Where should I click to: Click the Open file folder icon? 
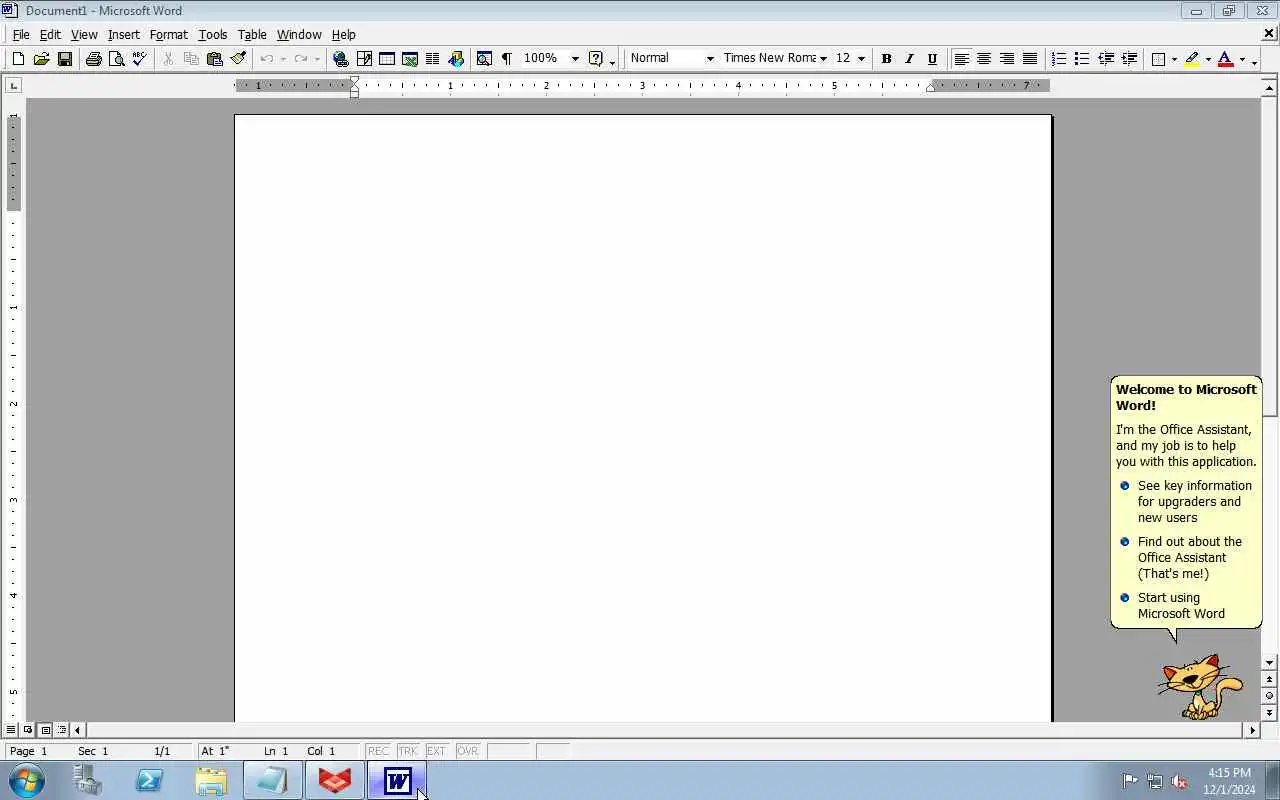point(41,59)
